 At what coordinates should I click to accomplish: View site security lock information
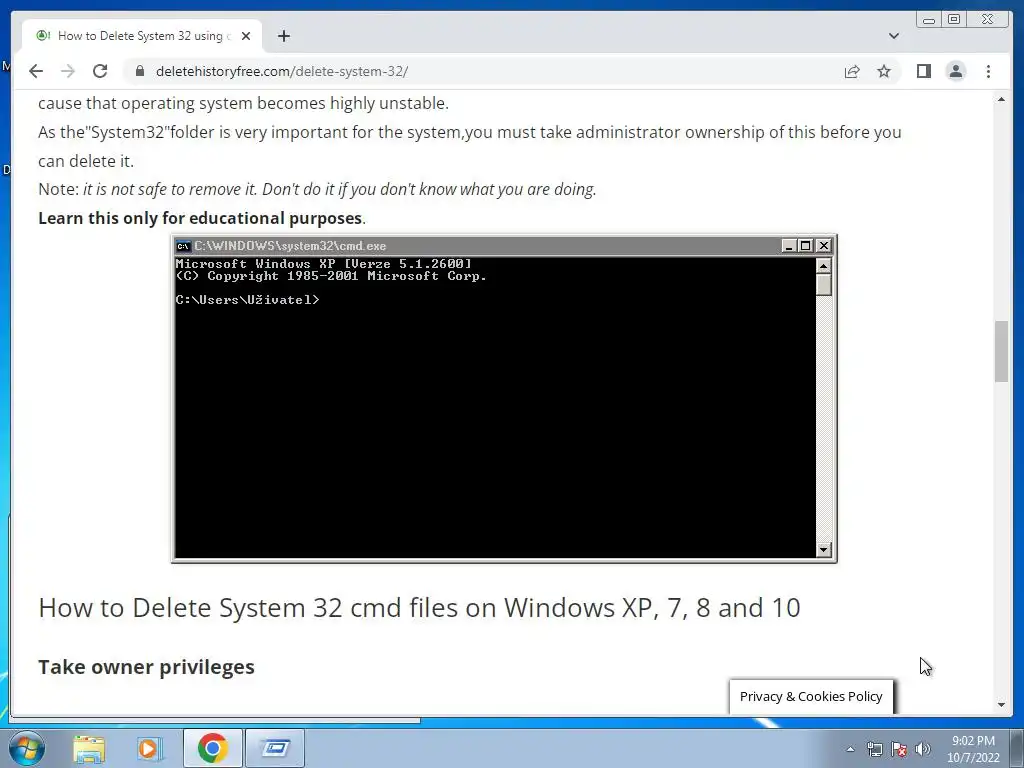click(140, 71)
